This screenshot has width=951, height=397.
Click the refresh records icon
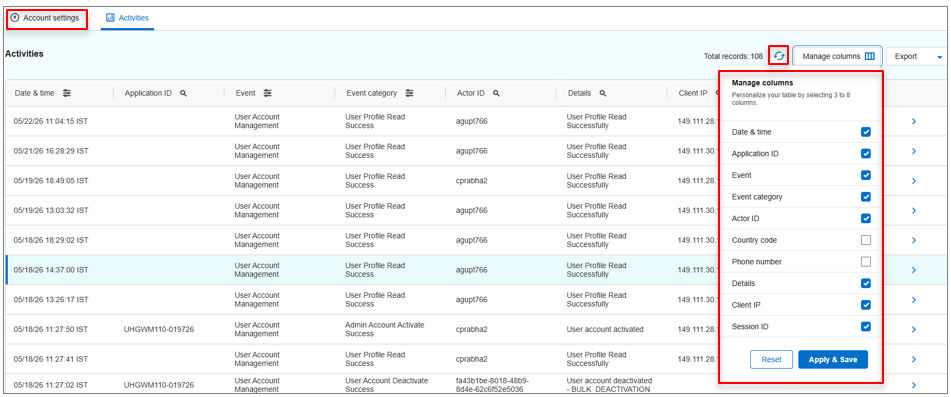point(779,56)
